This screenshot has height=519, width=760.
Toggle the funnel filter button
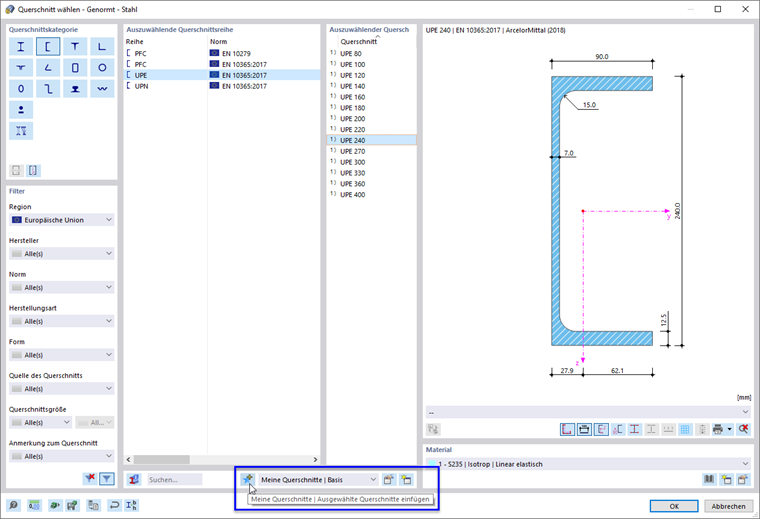pyautogui.click(x=107, y=479)
